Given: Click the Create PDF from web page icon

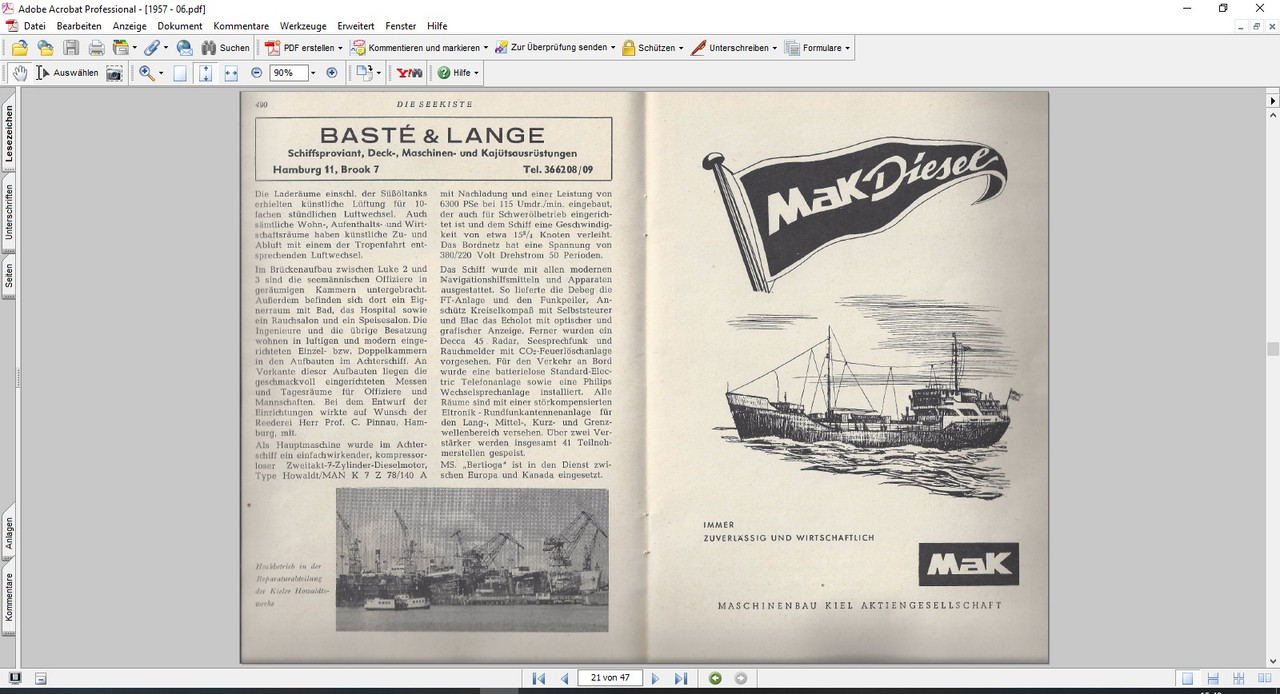Looking at the screenshot, I should 45,47.
